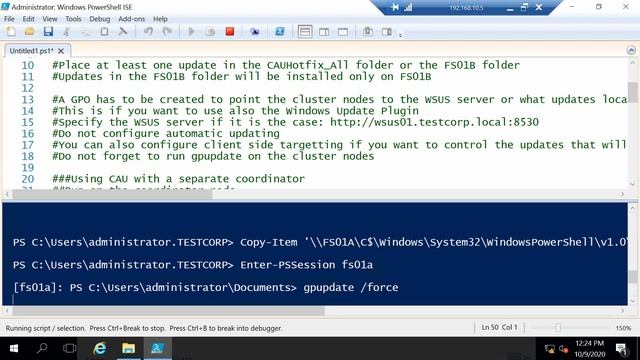This screenshot has height=360, width=640.
Task: Click the script pane scroll right arrow
Action: pos(622,194)
